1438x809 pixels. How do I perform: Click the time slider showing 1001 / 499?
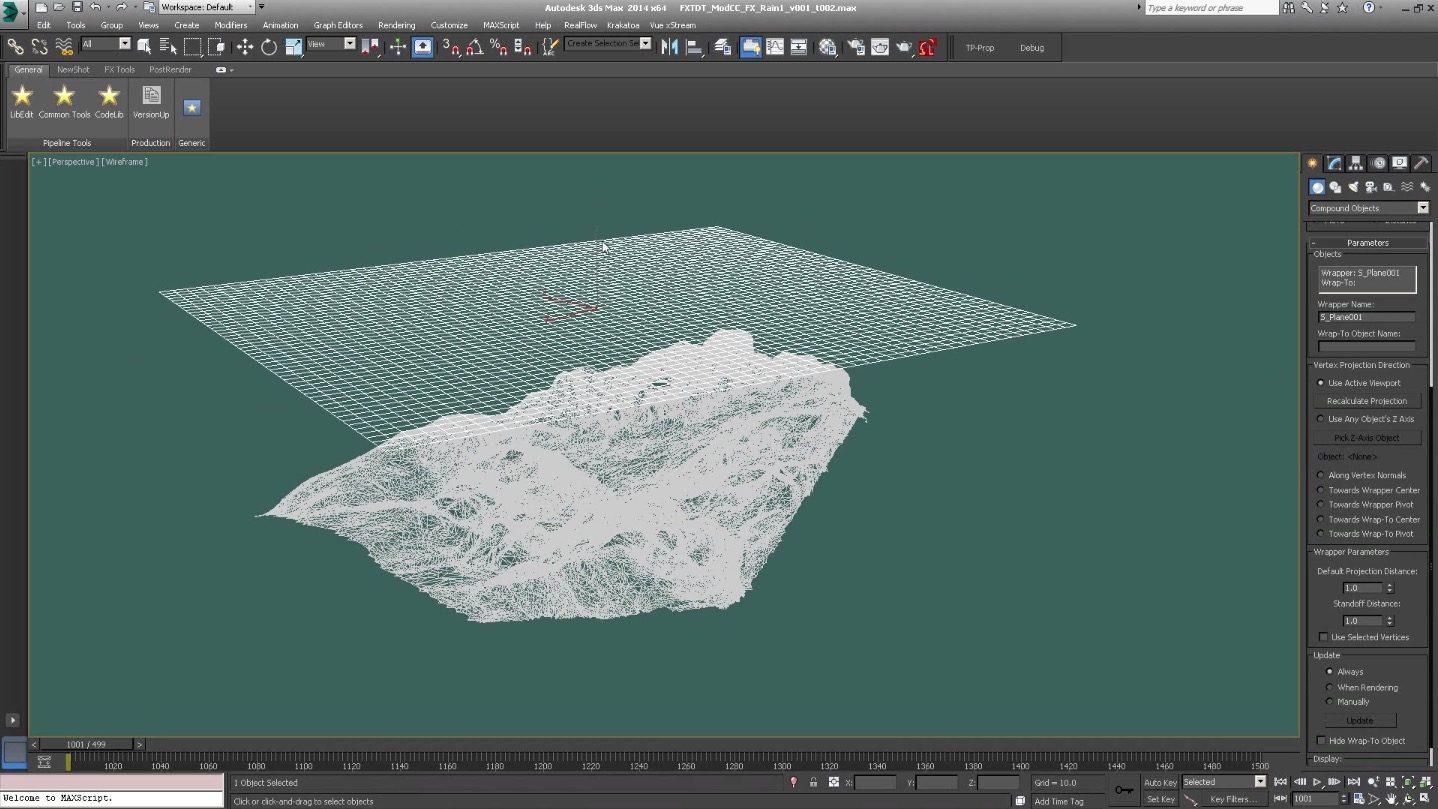pos(86,744)
